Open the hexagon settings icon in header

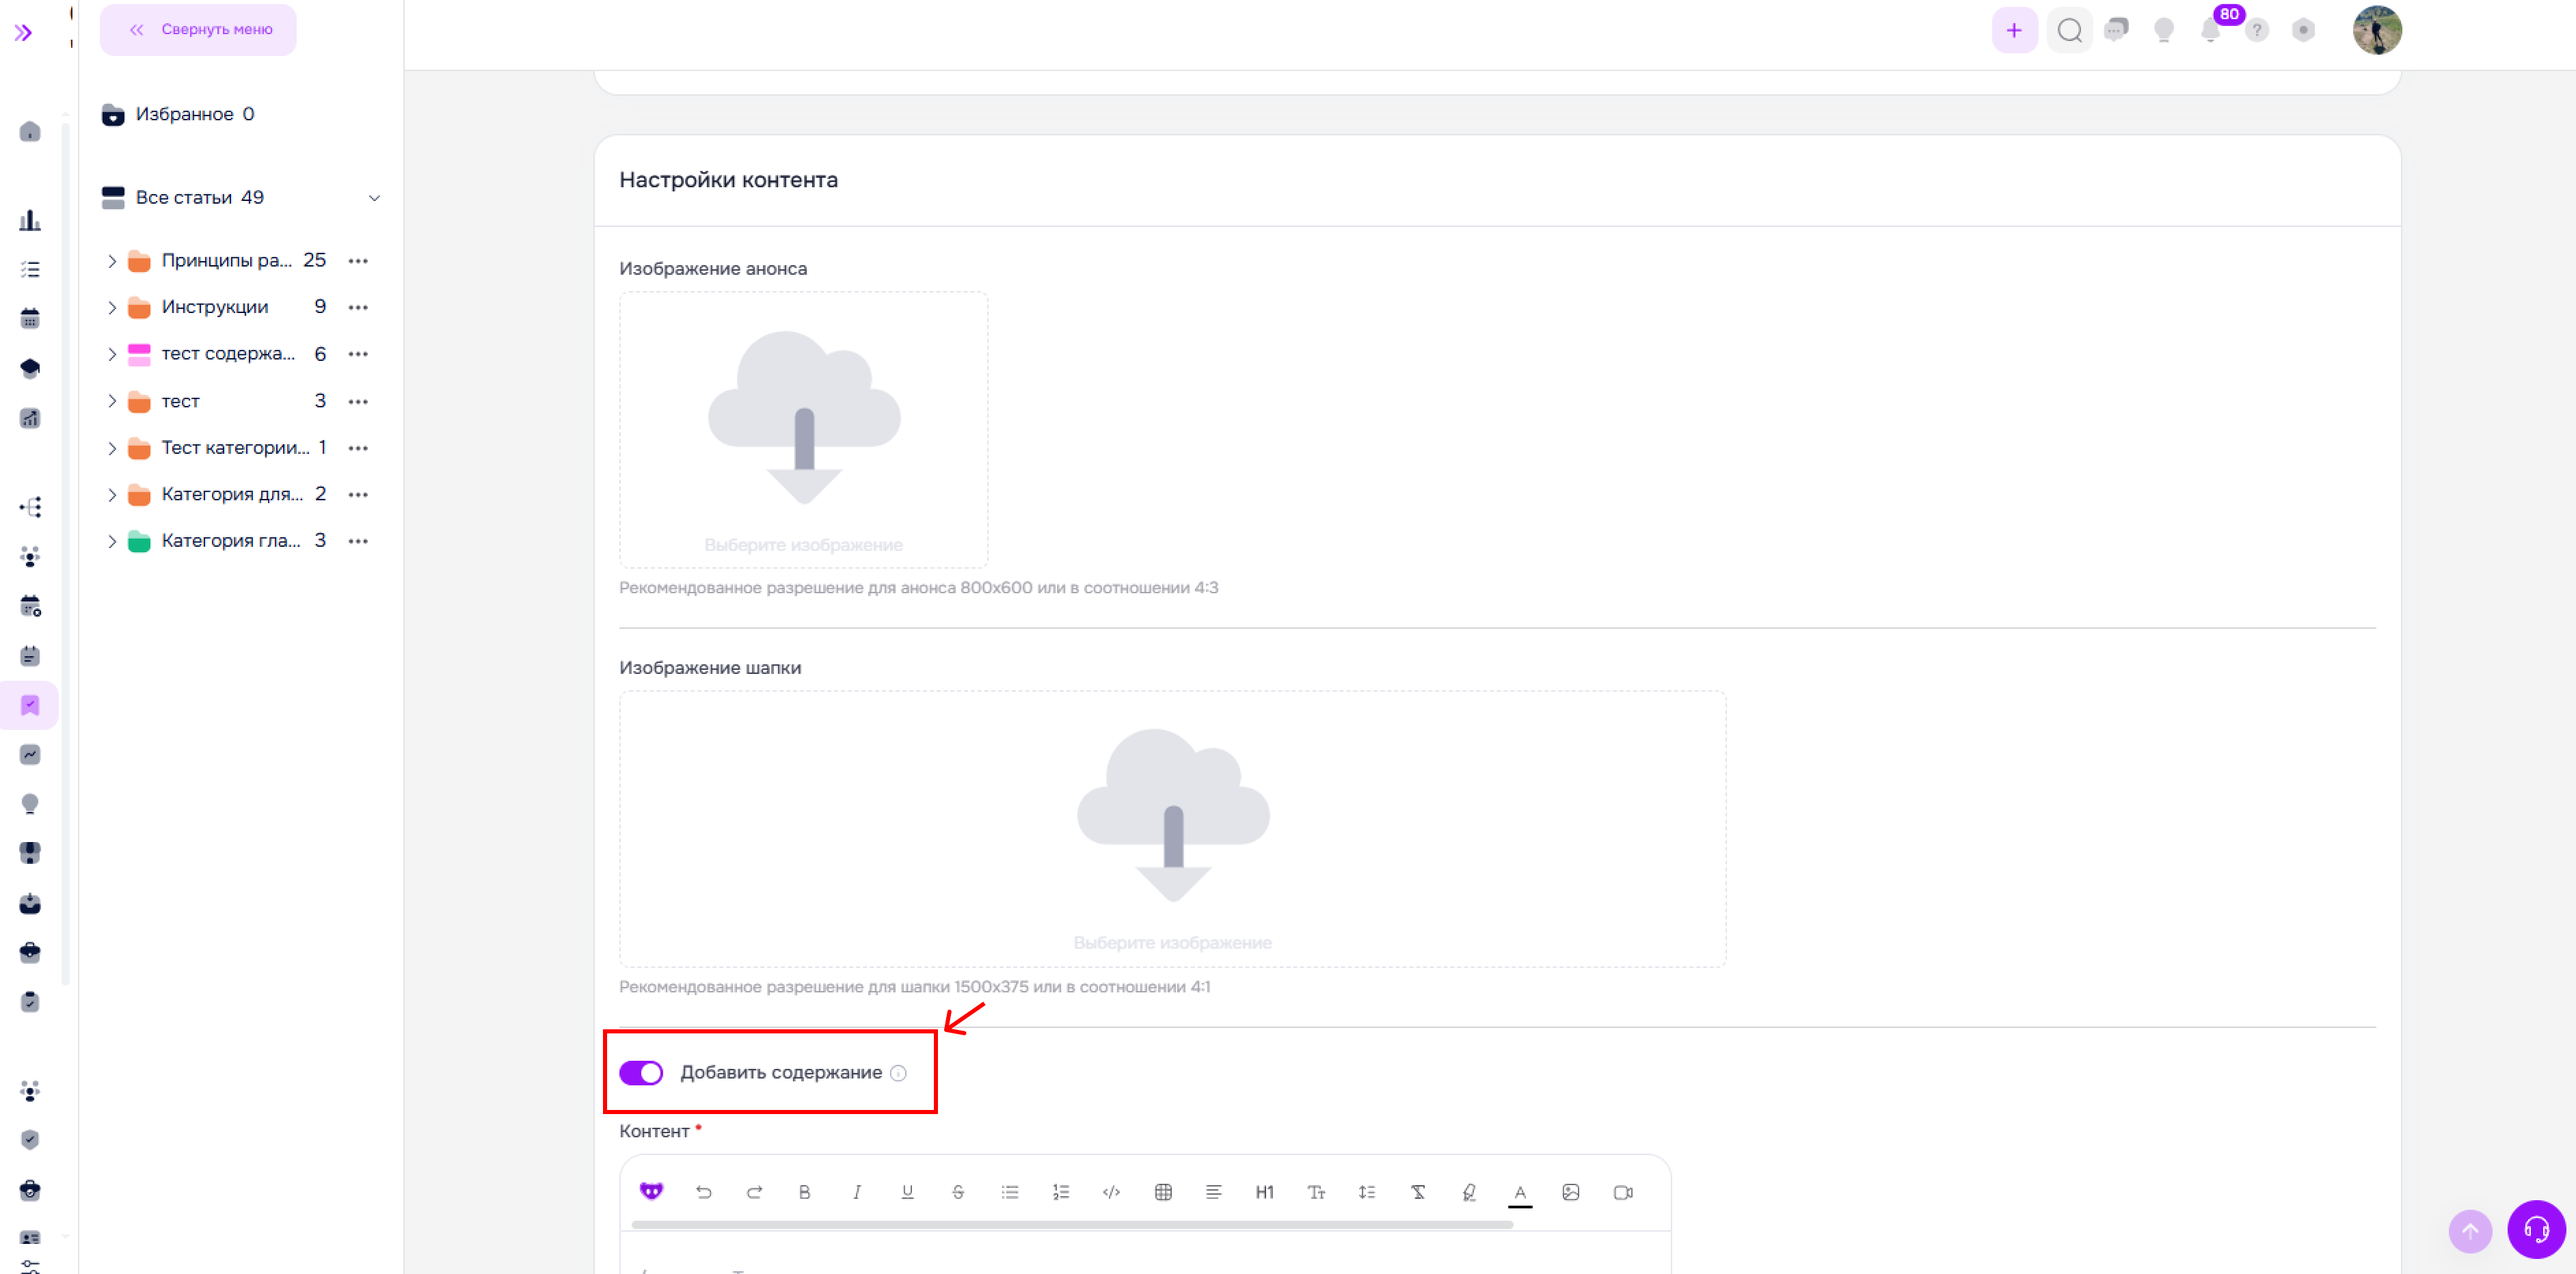(x=2304, y=30)
